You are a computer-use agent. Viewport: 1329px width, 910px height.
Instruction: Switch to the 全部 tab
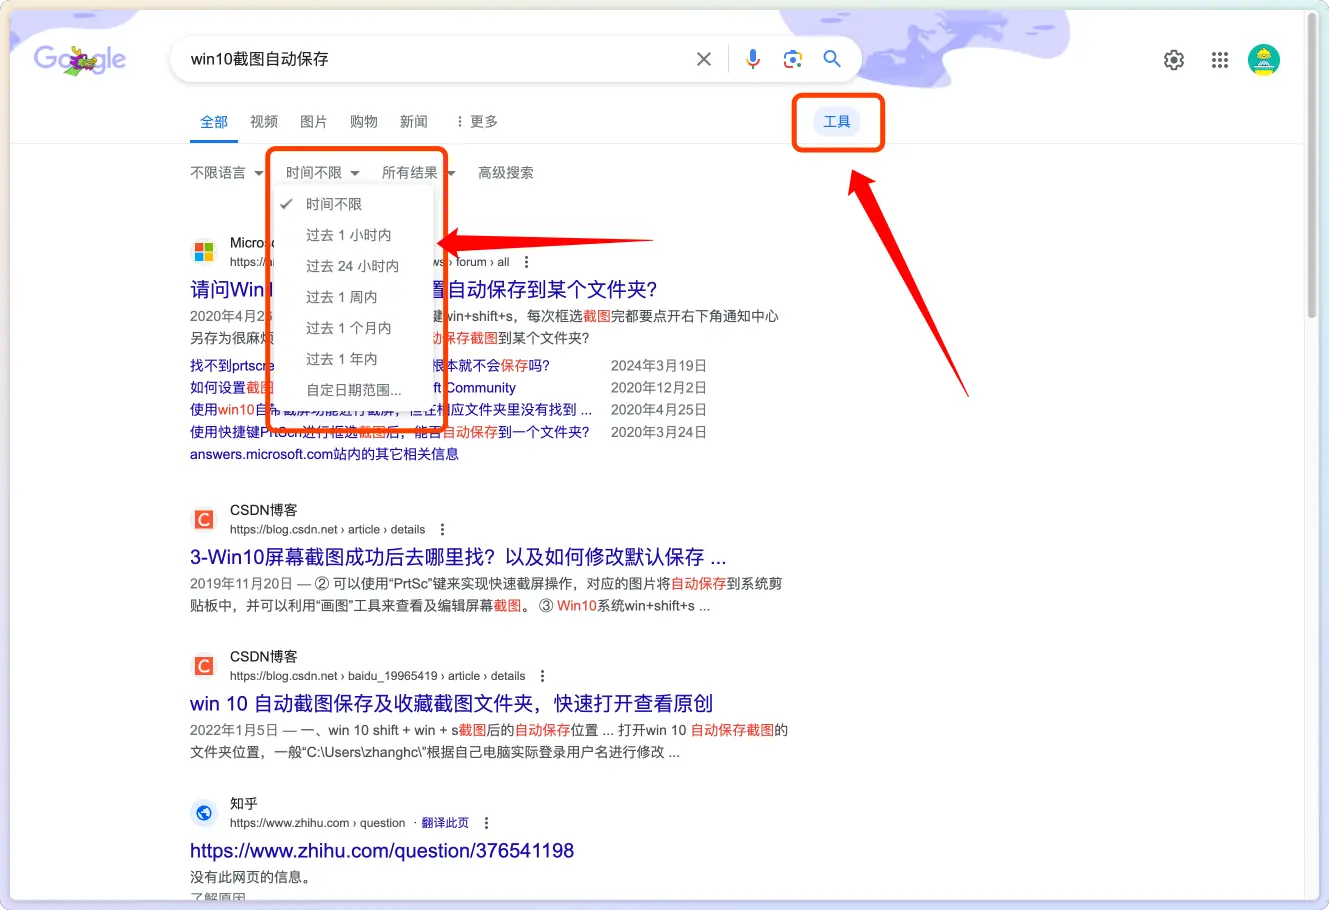[x=214, y=122]
